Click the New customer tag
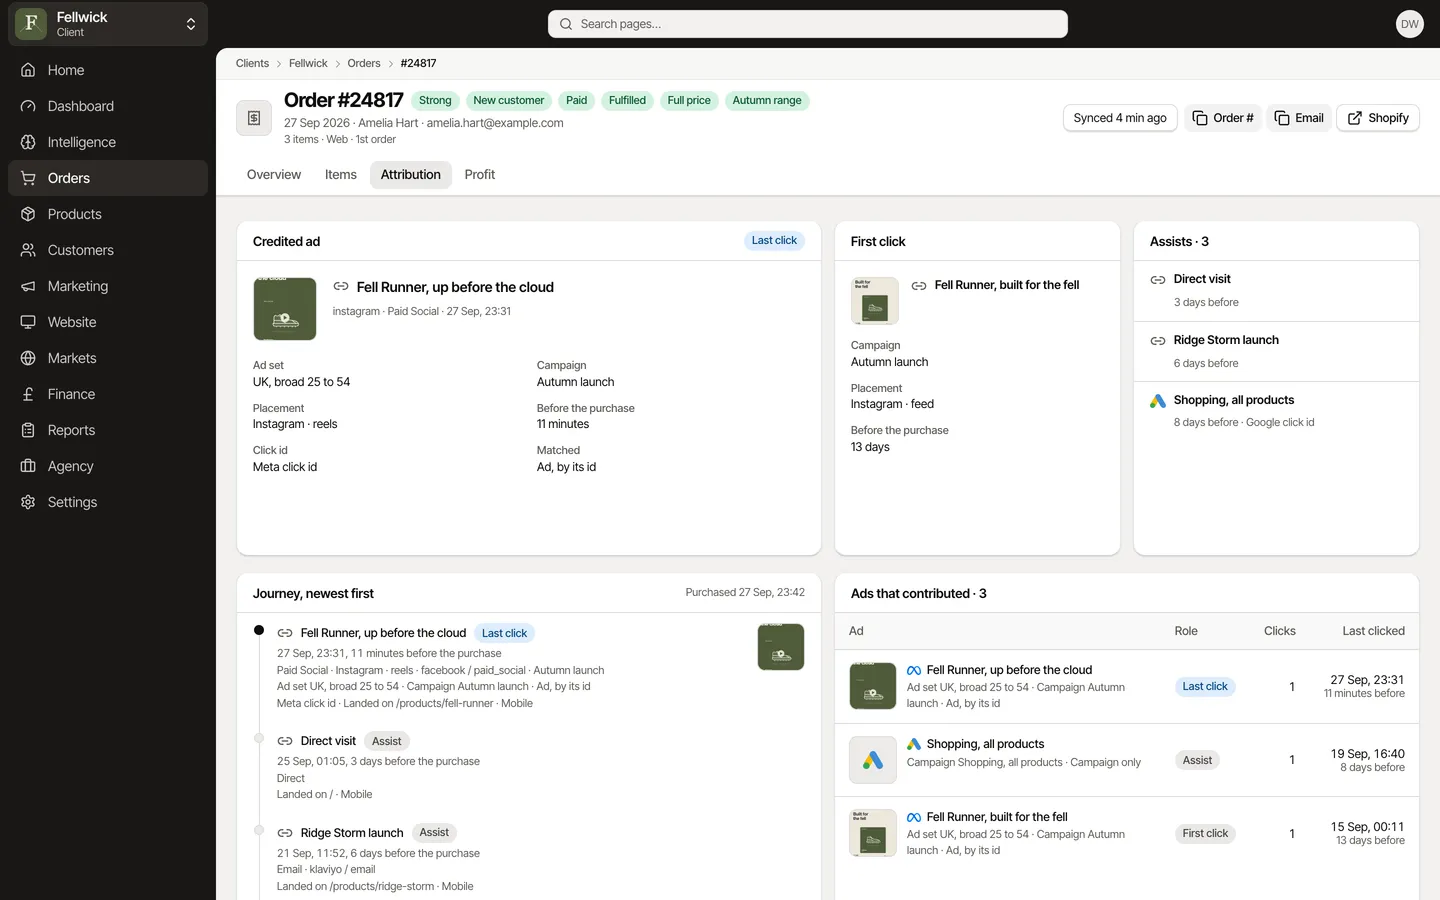 [509, 101]
